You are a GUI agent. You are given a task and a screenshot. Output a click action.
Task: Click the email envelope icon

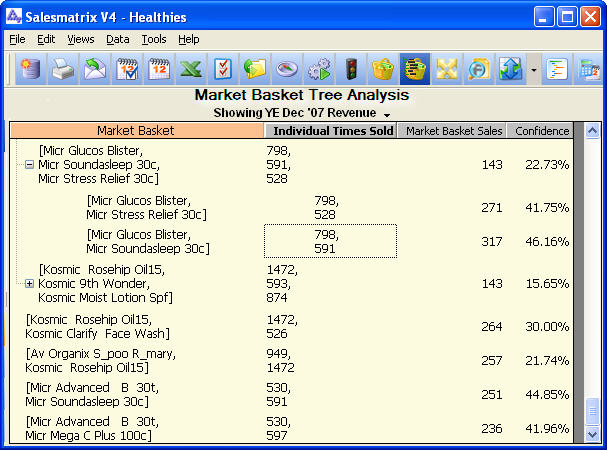point(95,69)
